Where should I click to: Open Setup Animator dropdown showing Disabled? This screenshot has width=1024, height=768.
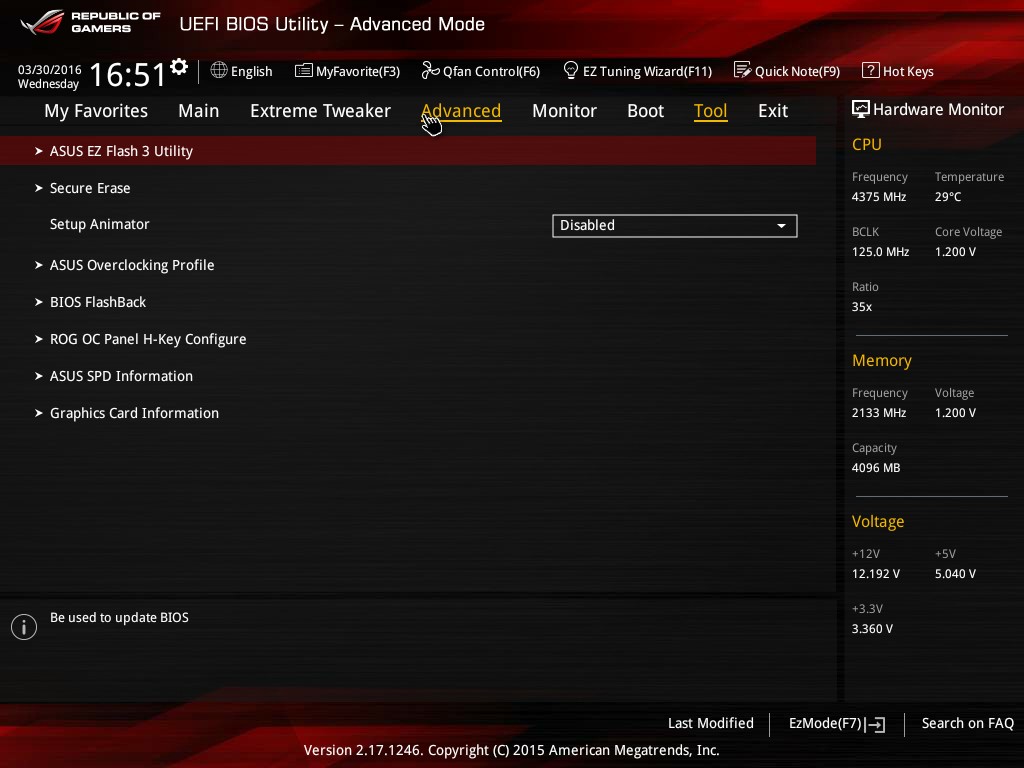point(675,226)
